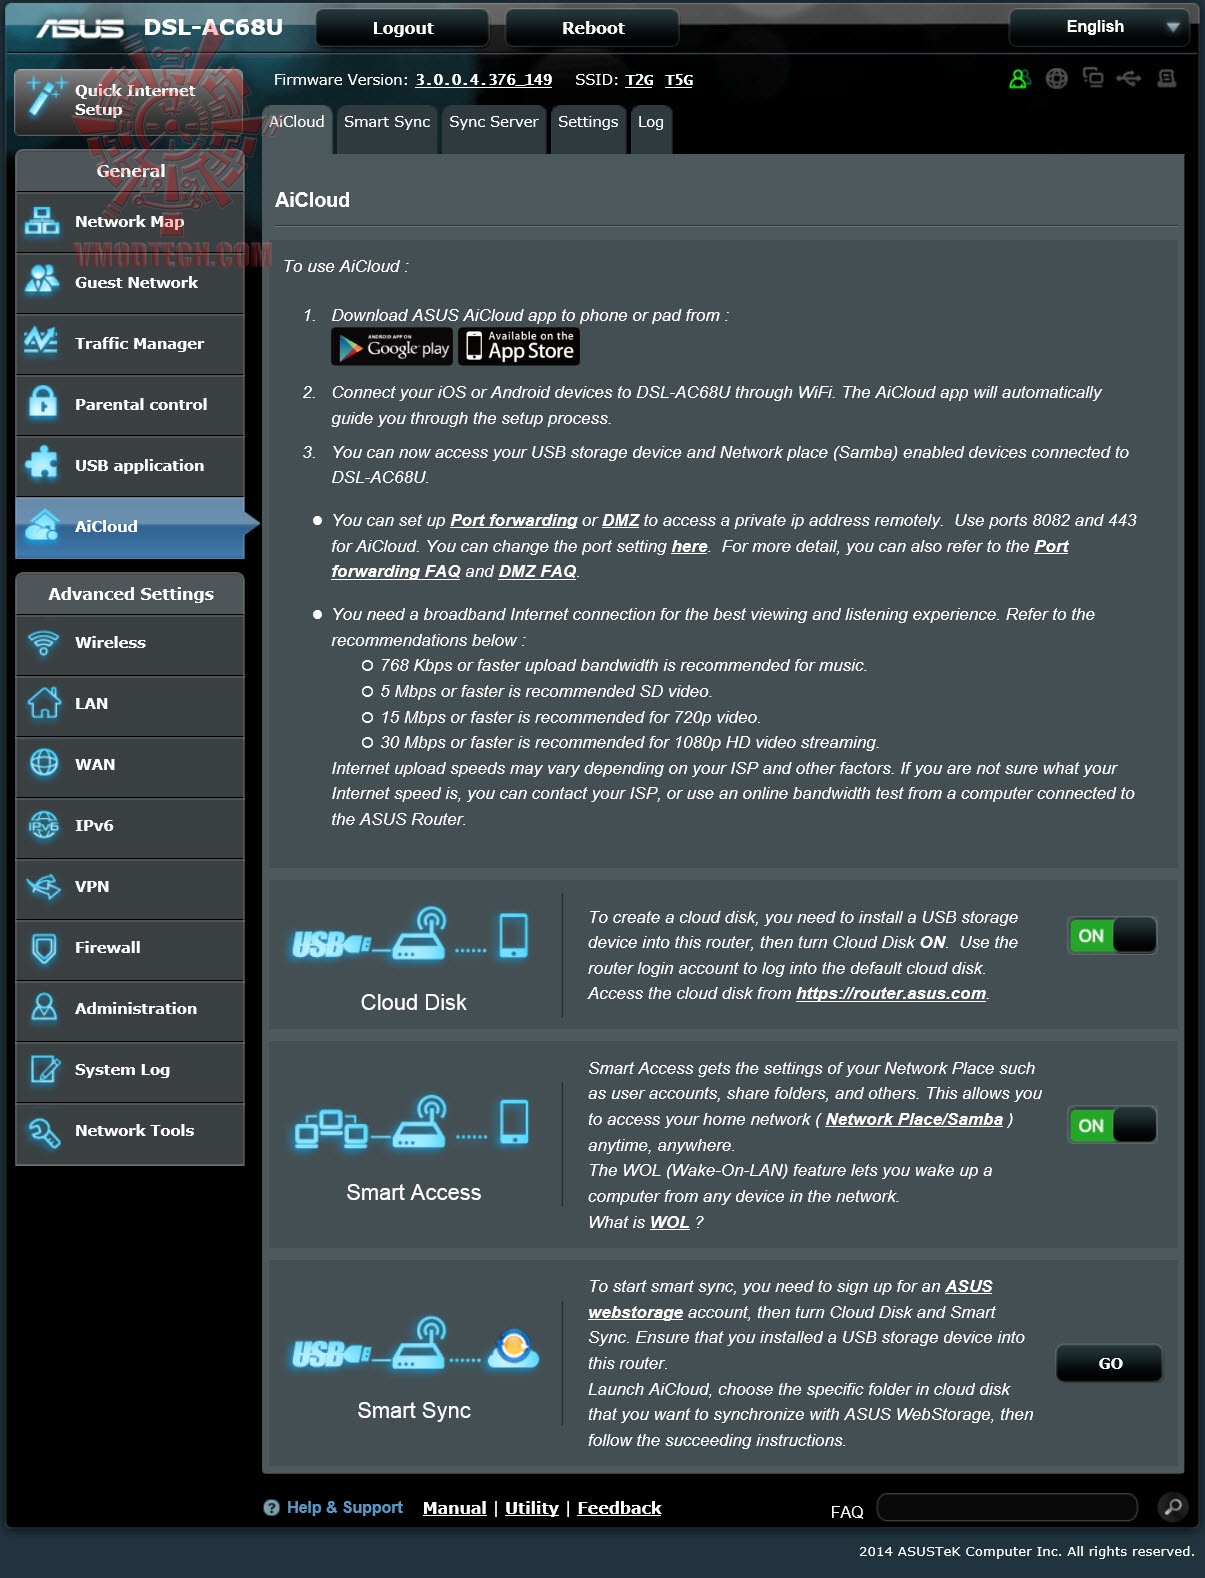Open the DMZ link
Screen dimensions: 1205x1578
(x=621, y=520)
